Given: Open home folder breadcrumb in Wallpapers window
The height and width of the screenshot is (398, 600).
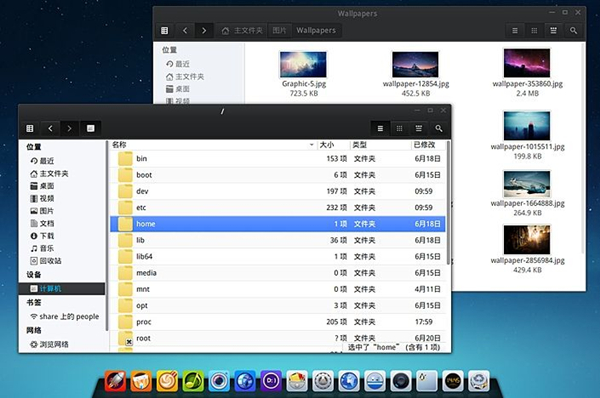Looking at the screenshot, I should 242,31.
